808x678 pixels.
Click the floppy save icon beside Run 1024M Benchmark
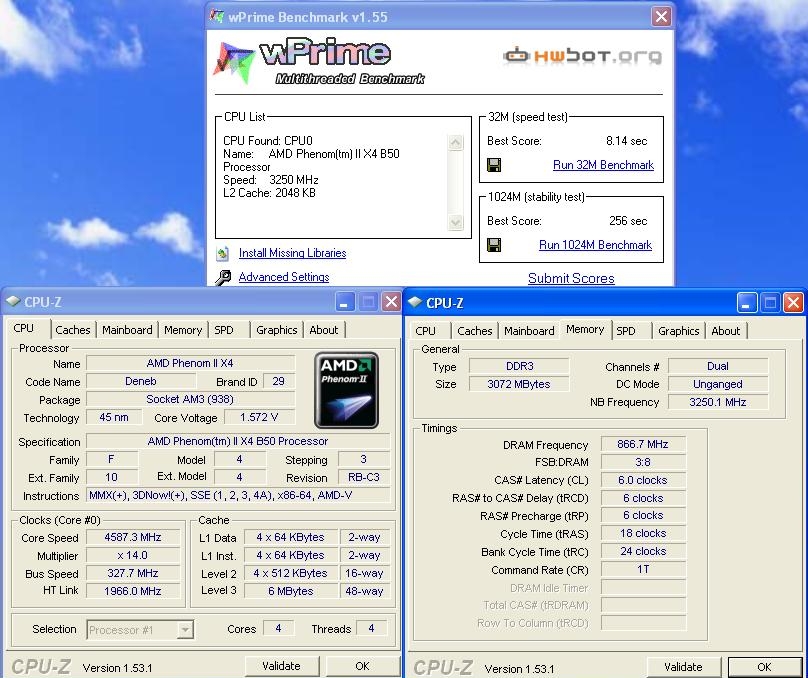coord(494,245)
